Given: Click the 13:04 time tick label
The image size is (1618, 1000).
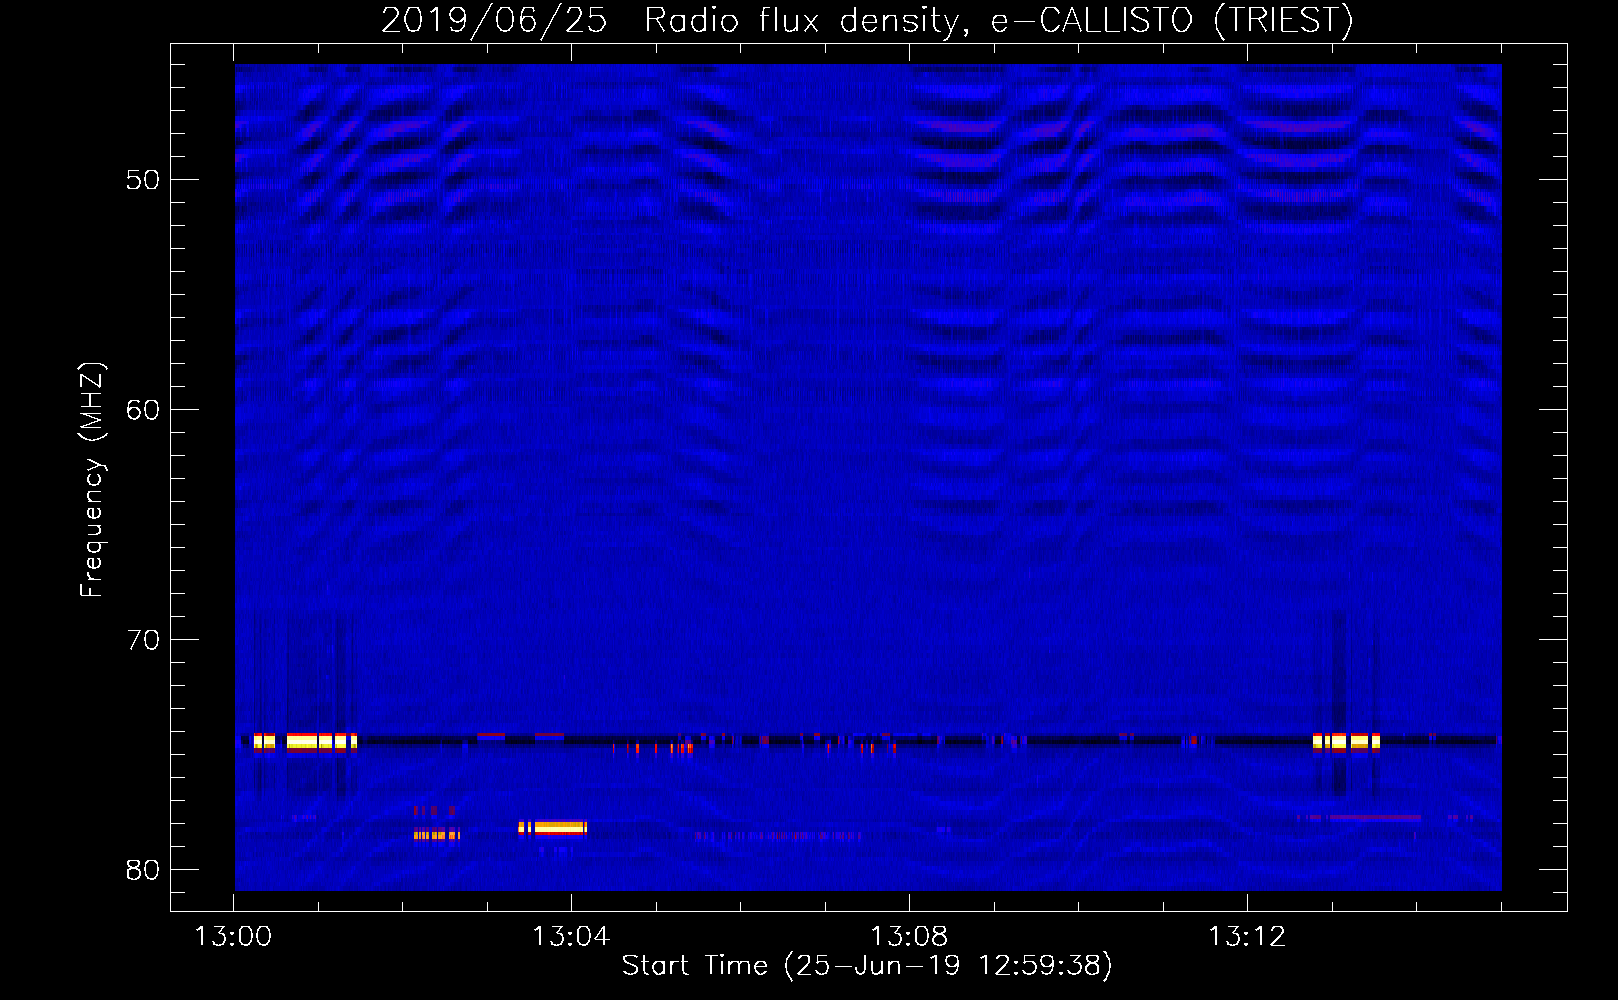Looking at the screenshot, I should tap(571, 937).
